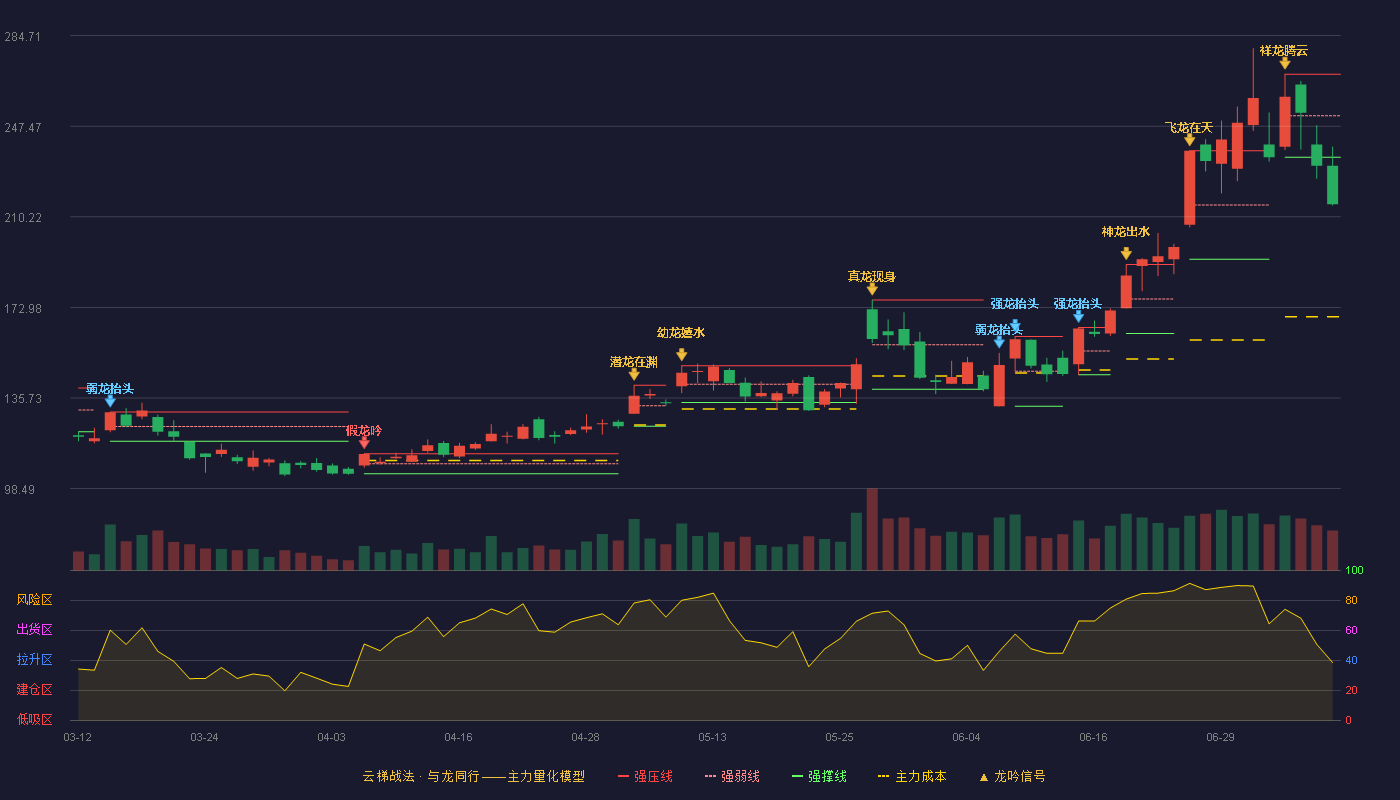Click the yellow arrow under 神龙出水 signal
This screenshot has height=800, width=1400.
tap(1126, 254)
